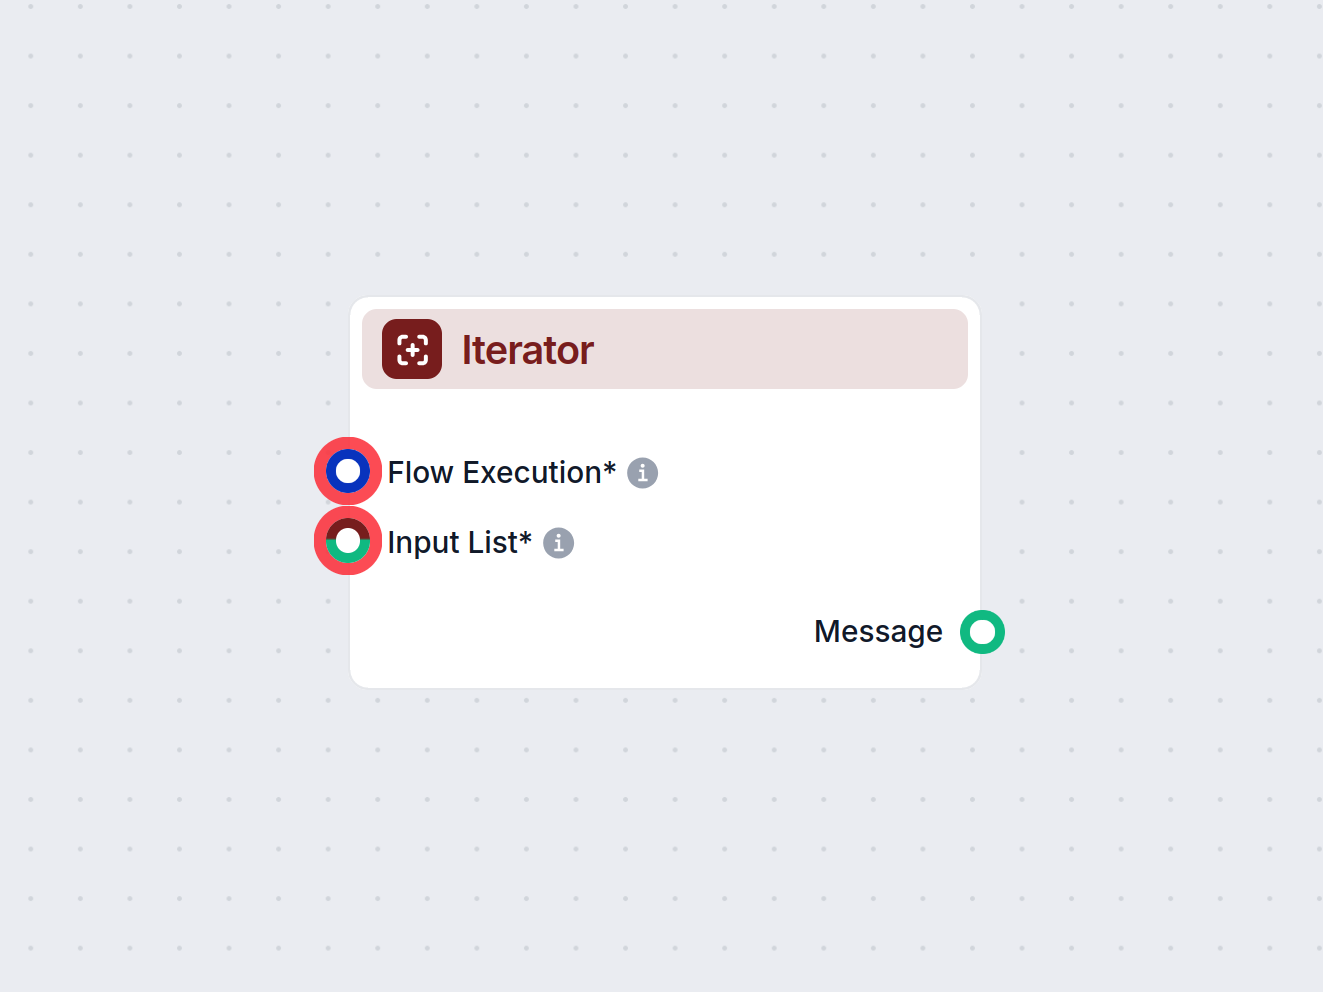Image resolution: width=1323 pixels, height=992 pixels.
Task: Click the green Message output handle
Action: point(982,632)
